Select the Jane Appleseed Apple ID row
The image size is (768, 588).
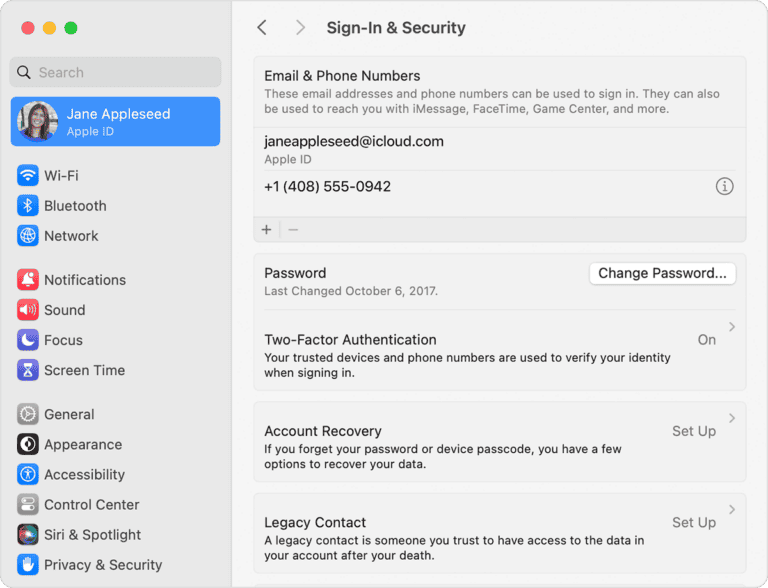(115, 122)
